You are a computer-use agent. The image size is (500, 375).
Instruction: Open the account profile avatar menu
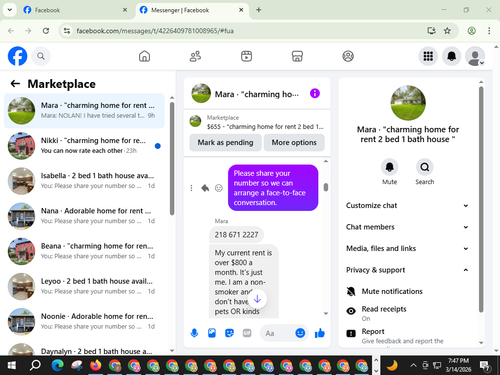click(475, 56)
